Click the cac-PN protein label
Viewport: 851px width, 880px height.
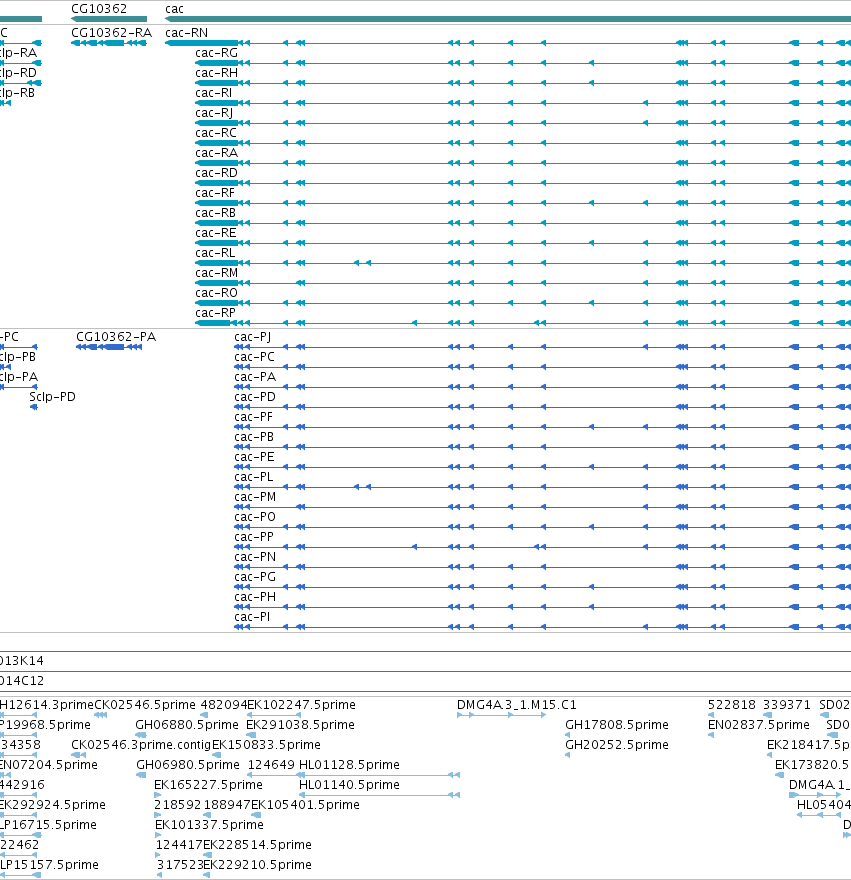(255, 557)
